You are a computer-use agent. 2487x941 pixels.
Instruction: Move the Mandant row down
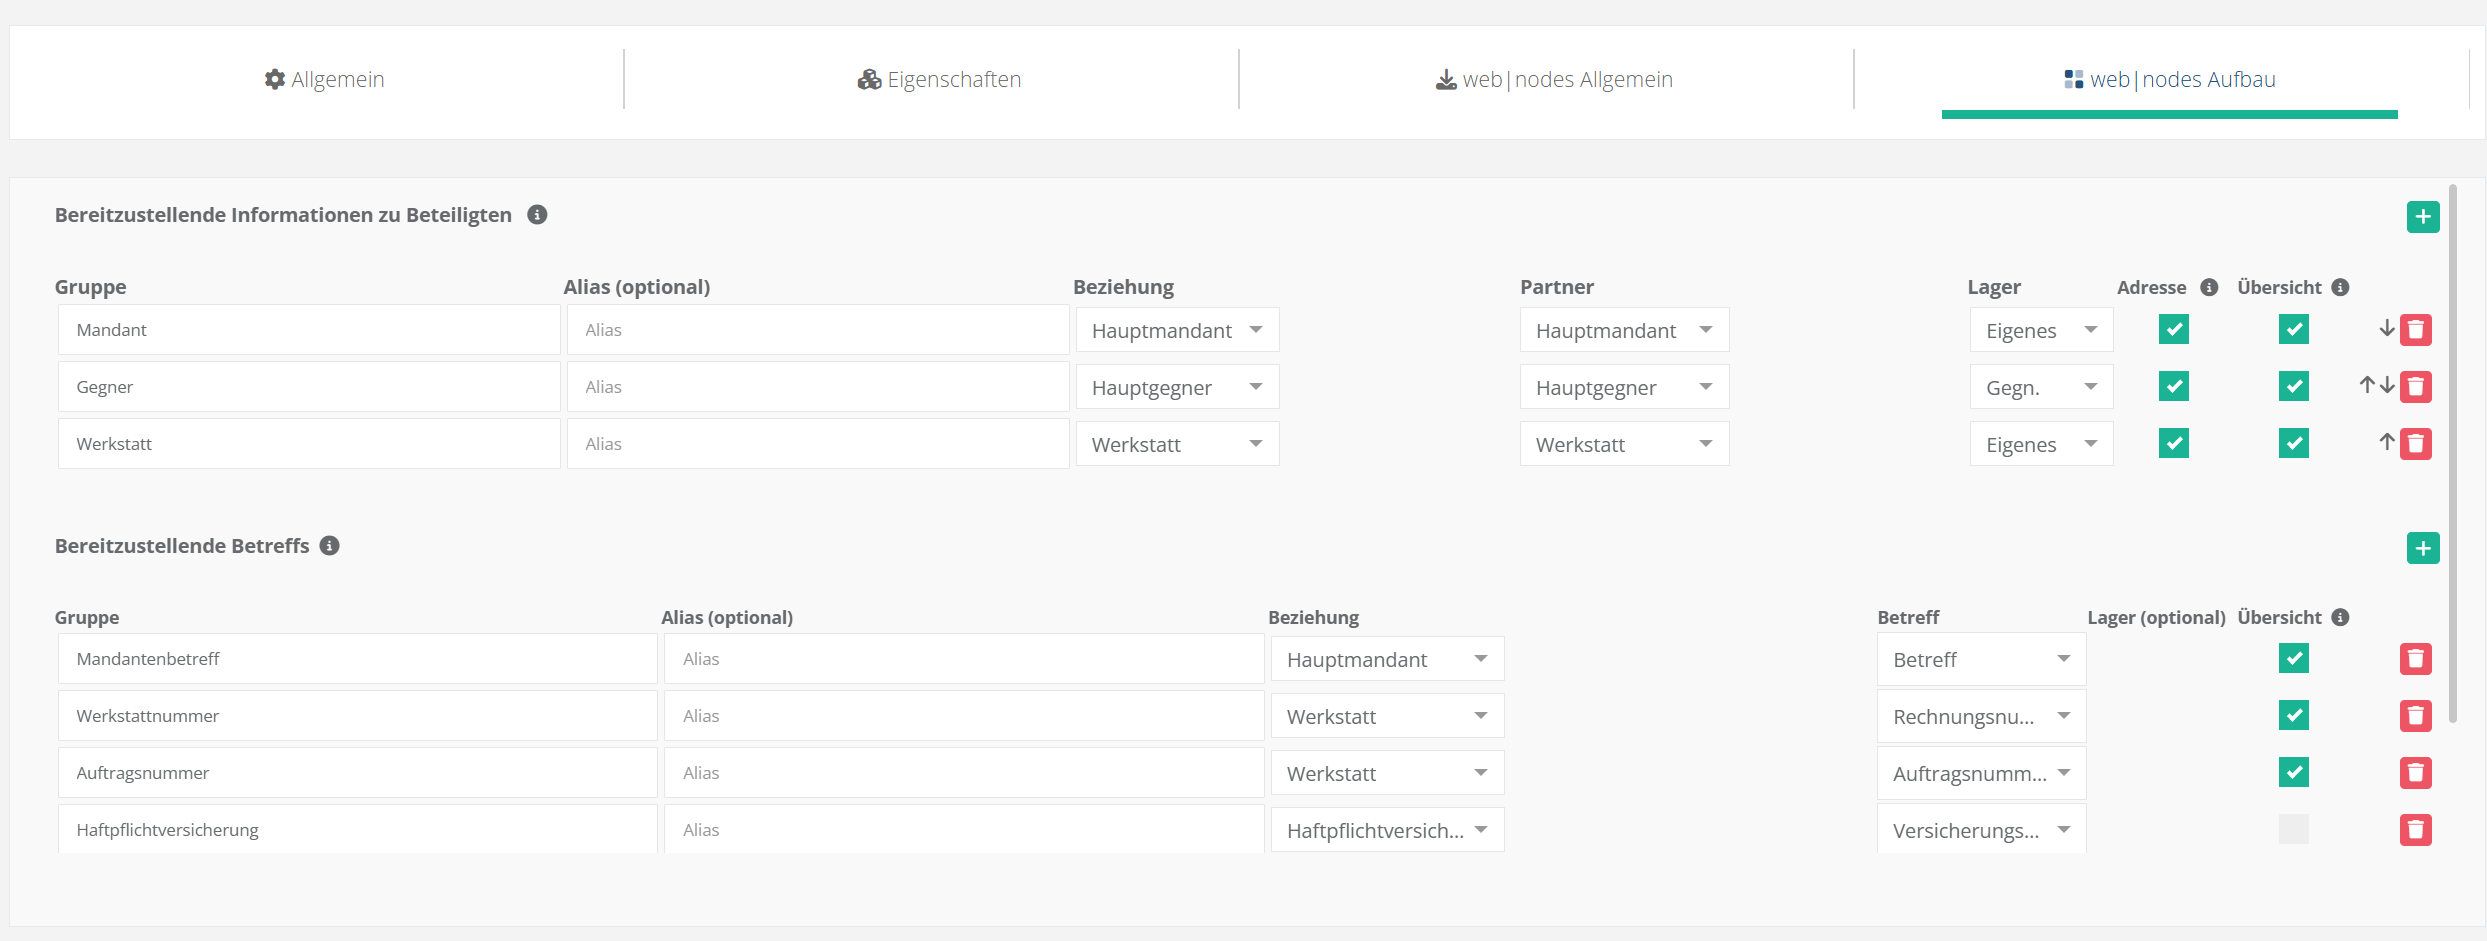click(2386, 329)
